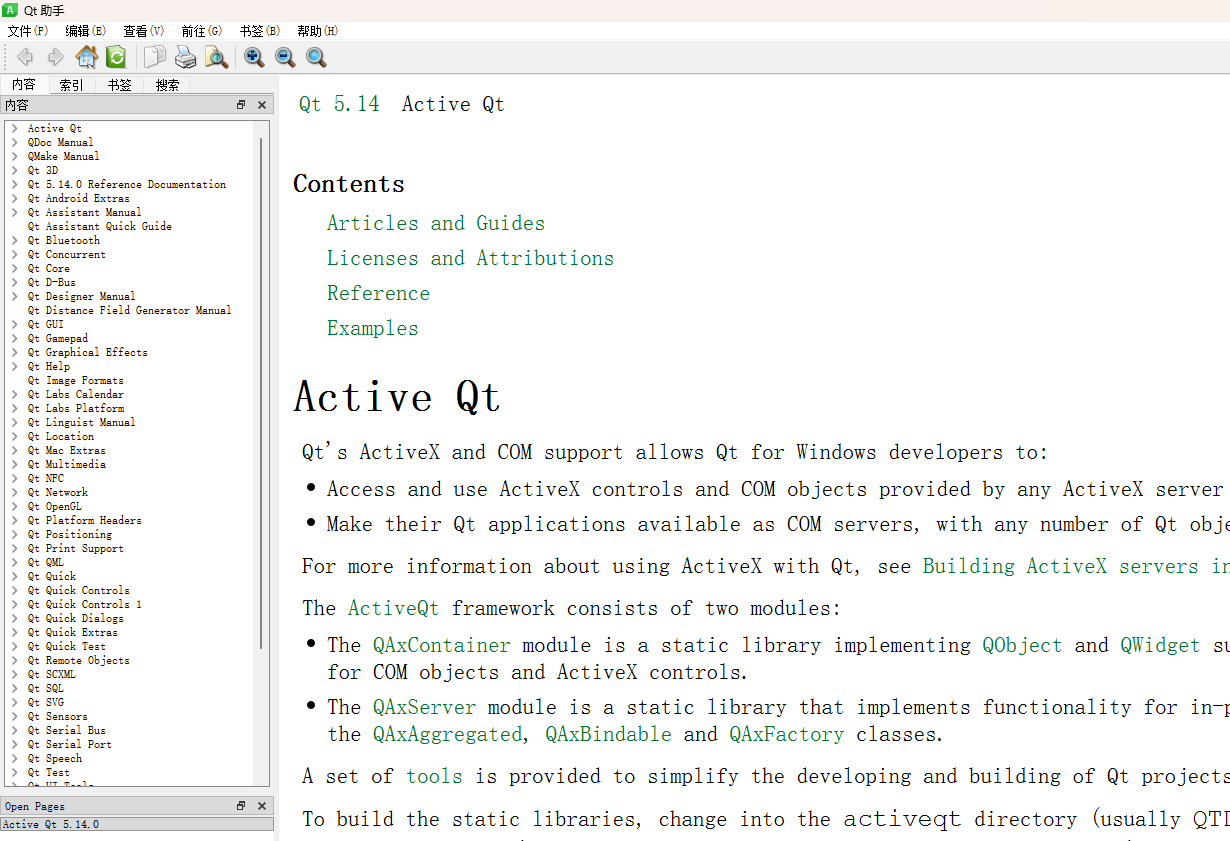Follow the Qt 5.14 breadcrumb link
This screenshot has width=1230, height=841.
coord(339,104)
